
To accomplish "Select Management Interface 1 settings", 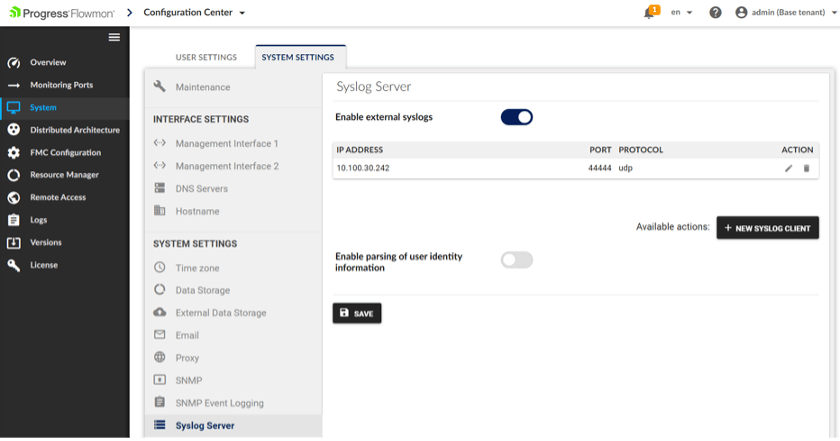I will 226,144.
